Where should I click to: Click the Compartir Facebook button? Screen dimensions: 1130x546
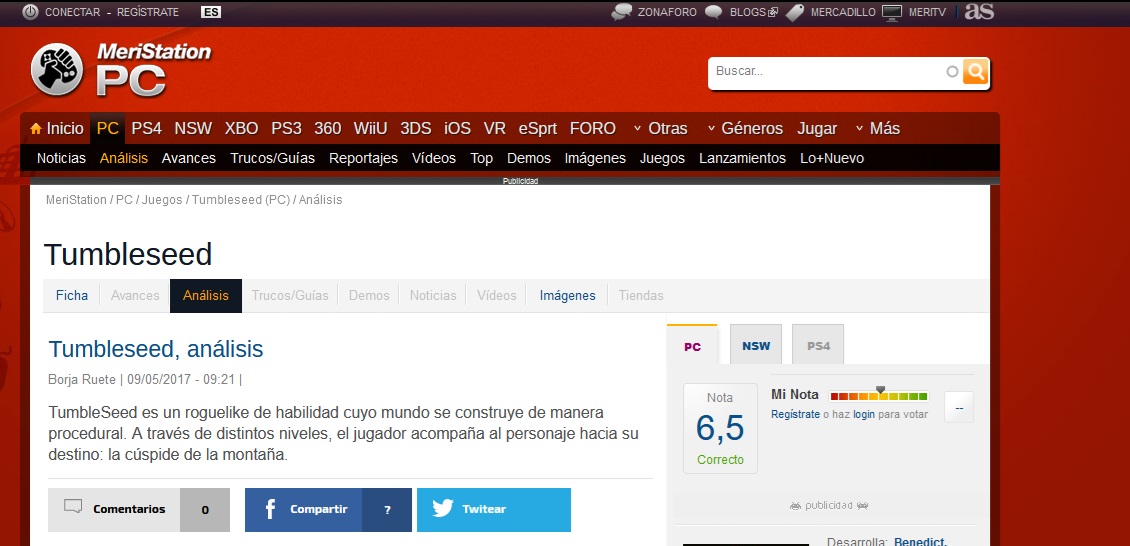(328, 509)
